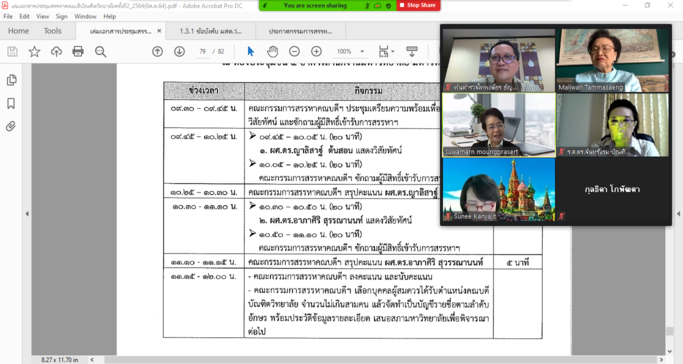The image size is (683, 364).
Task: Open fit page options dropdown arrow
Action: (x=393, y=51)
